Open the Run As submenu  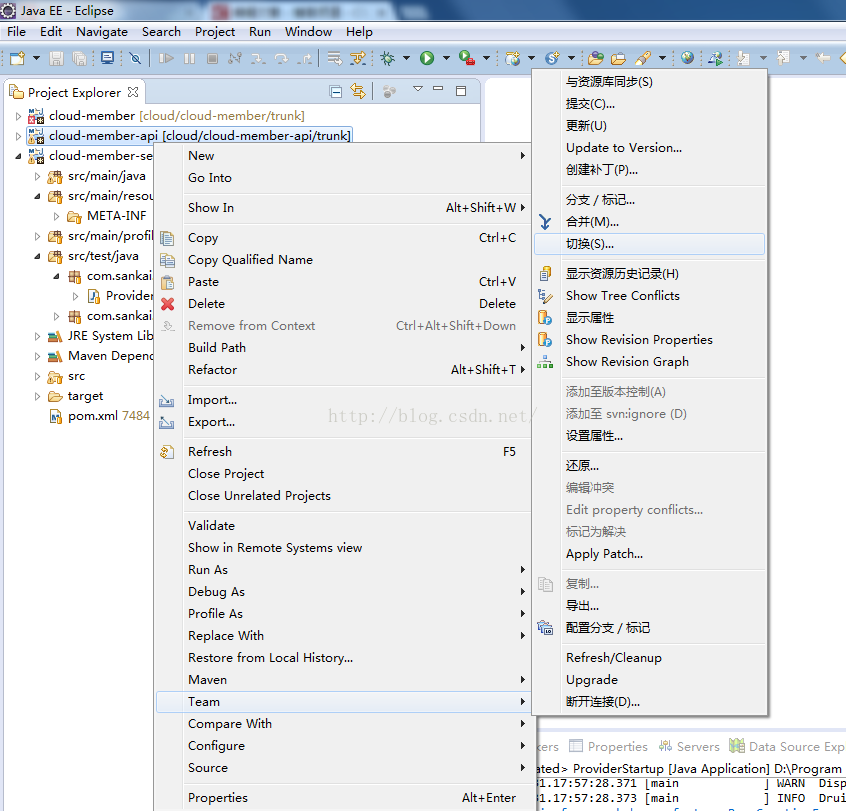click(343, 570)
